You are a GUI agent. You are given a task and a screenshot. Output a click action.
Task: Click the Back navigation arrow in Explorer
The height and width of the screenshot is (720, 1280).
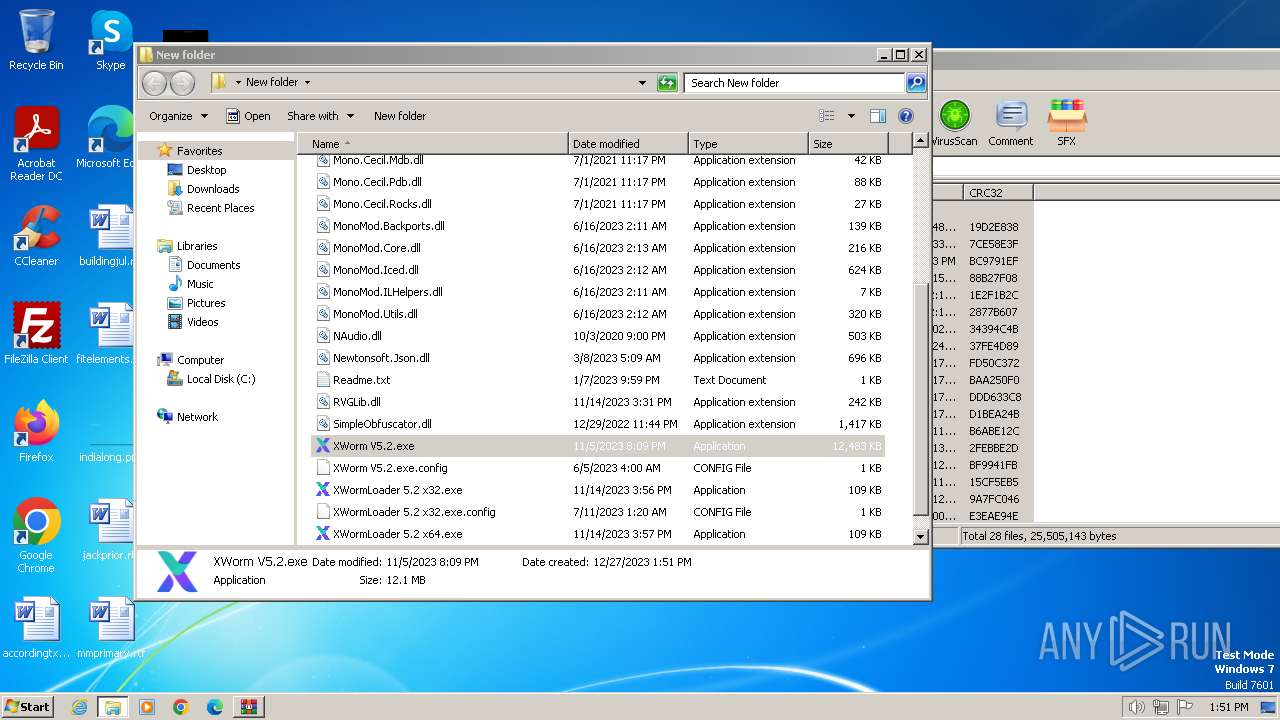tap(154, 83)
